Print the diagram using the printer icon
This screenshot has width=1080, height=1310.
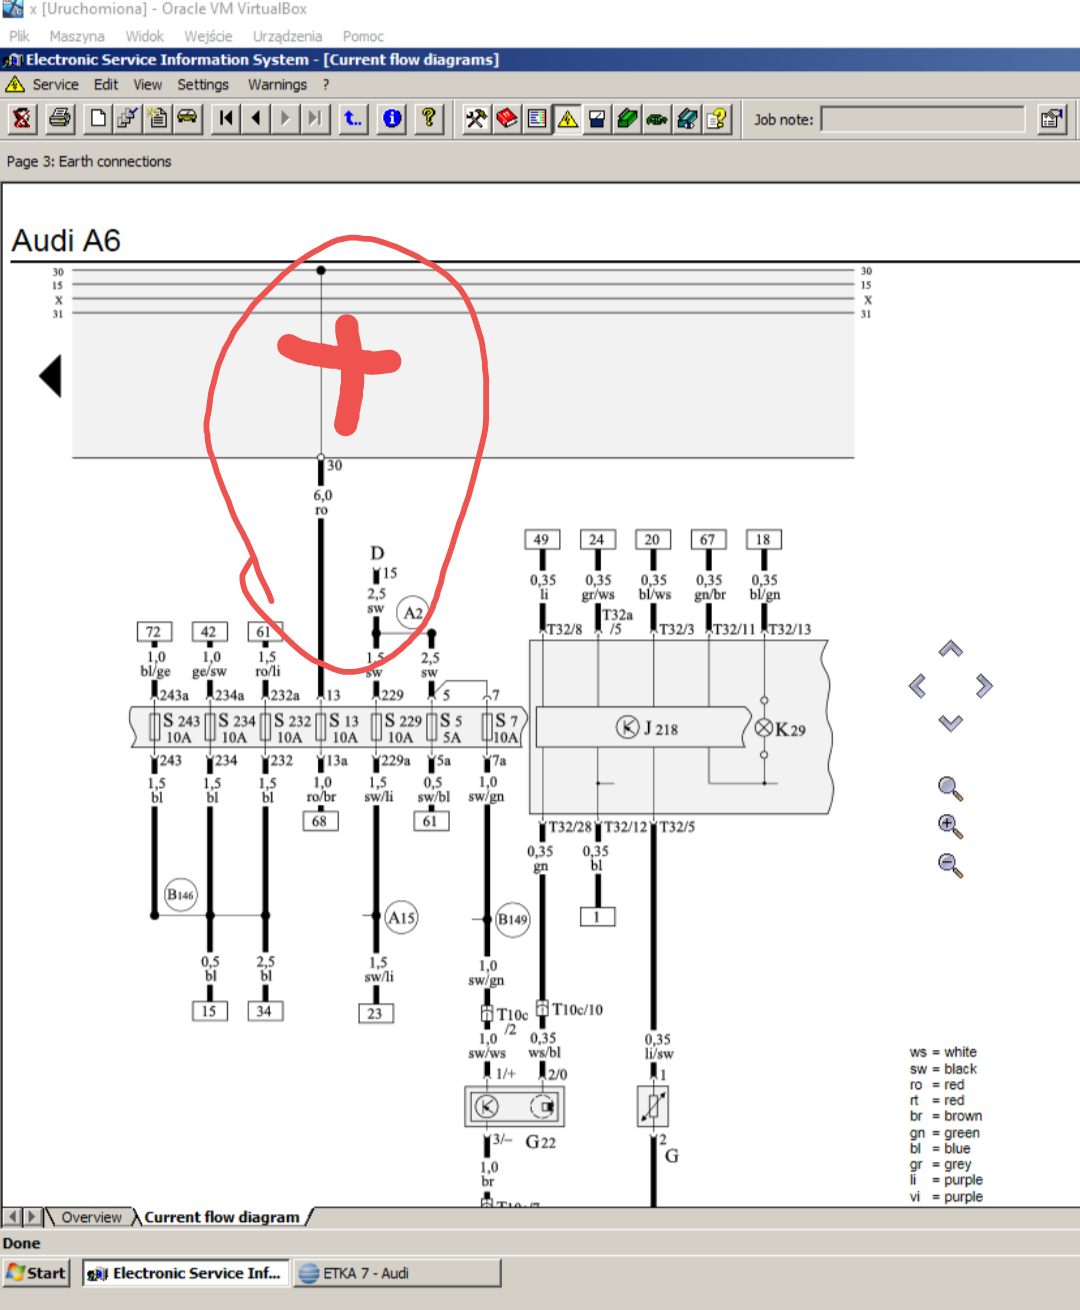(x=60, y=119)
